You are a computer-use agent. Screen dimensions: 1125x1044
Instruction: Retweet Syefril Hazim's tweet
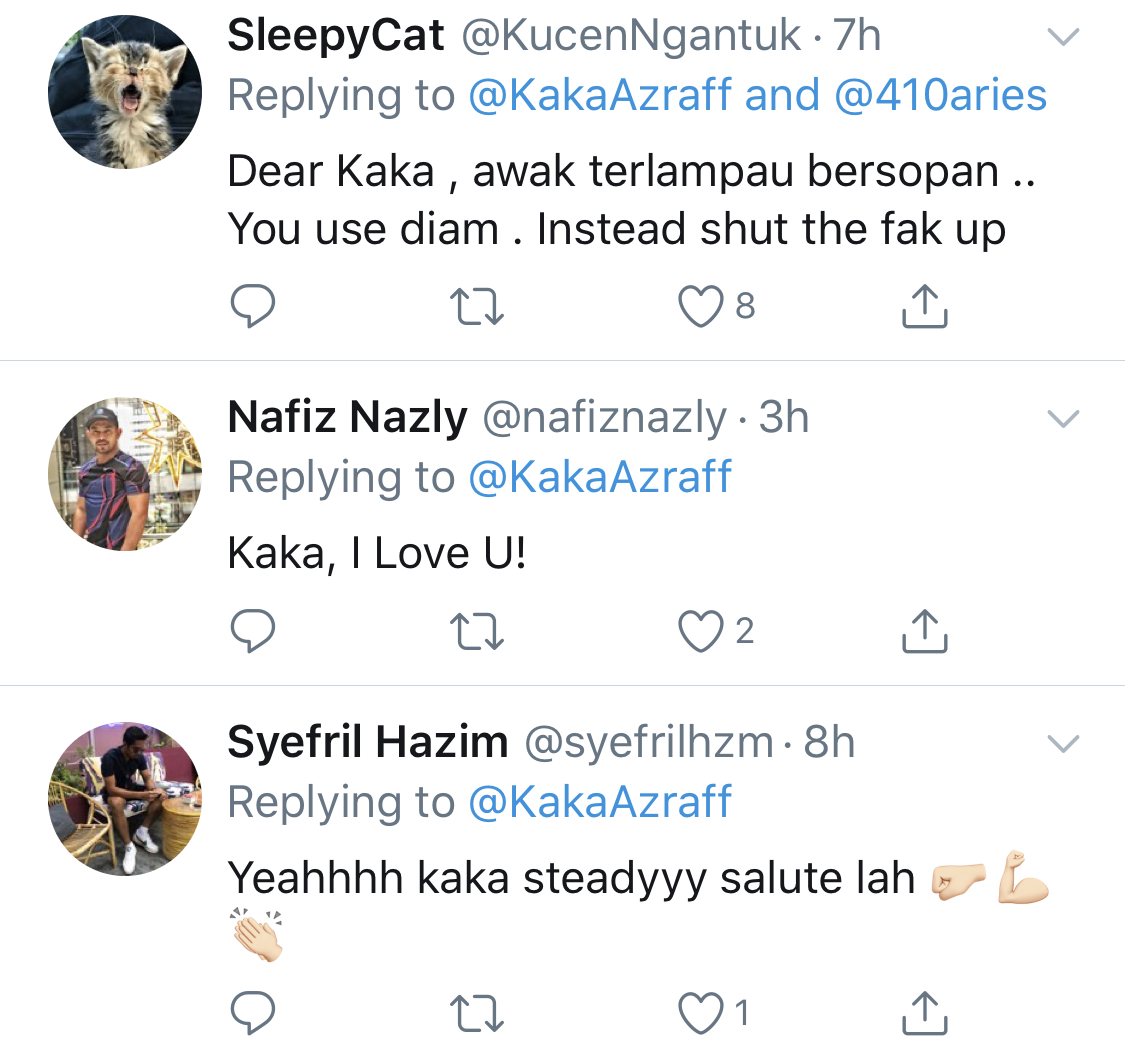[477, 1014]
